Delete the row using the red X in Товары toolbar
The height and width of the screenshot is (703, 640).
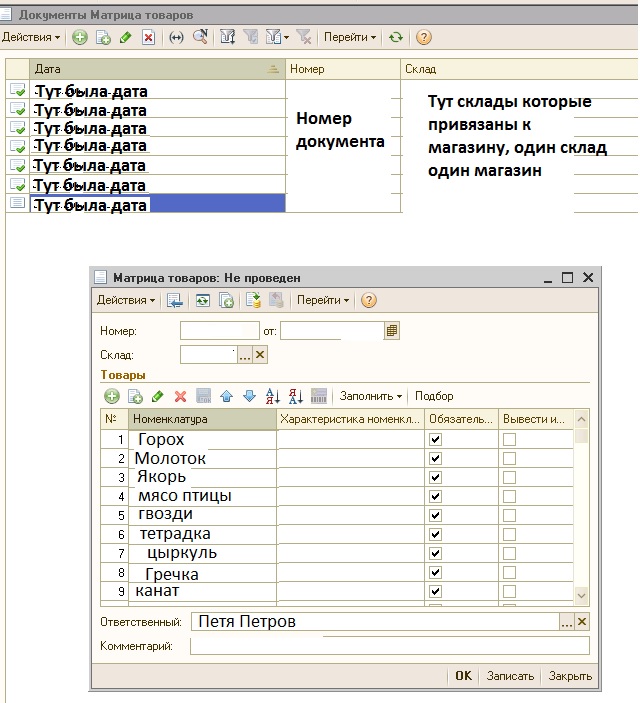coord(180,396)
